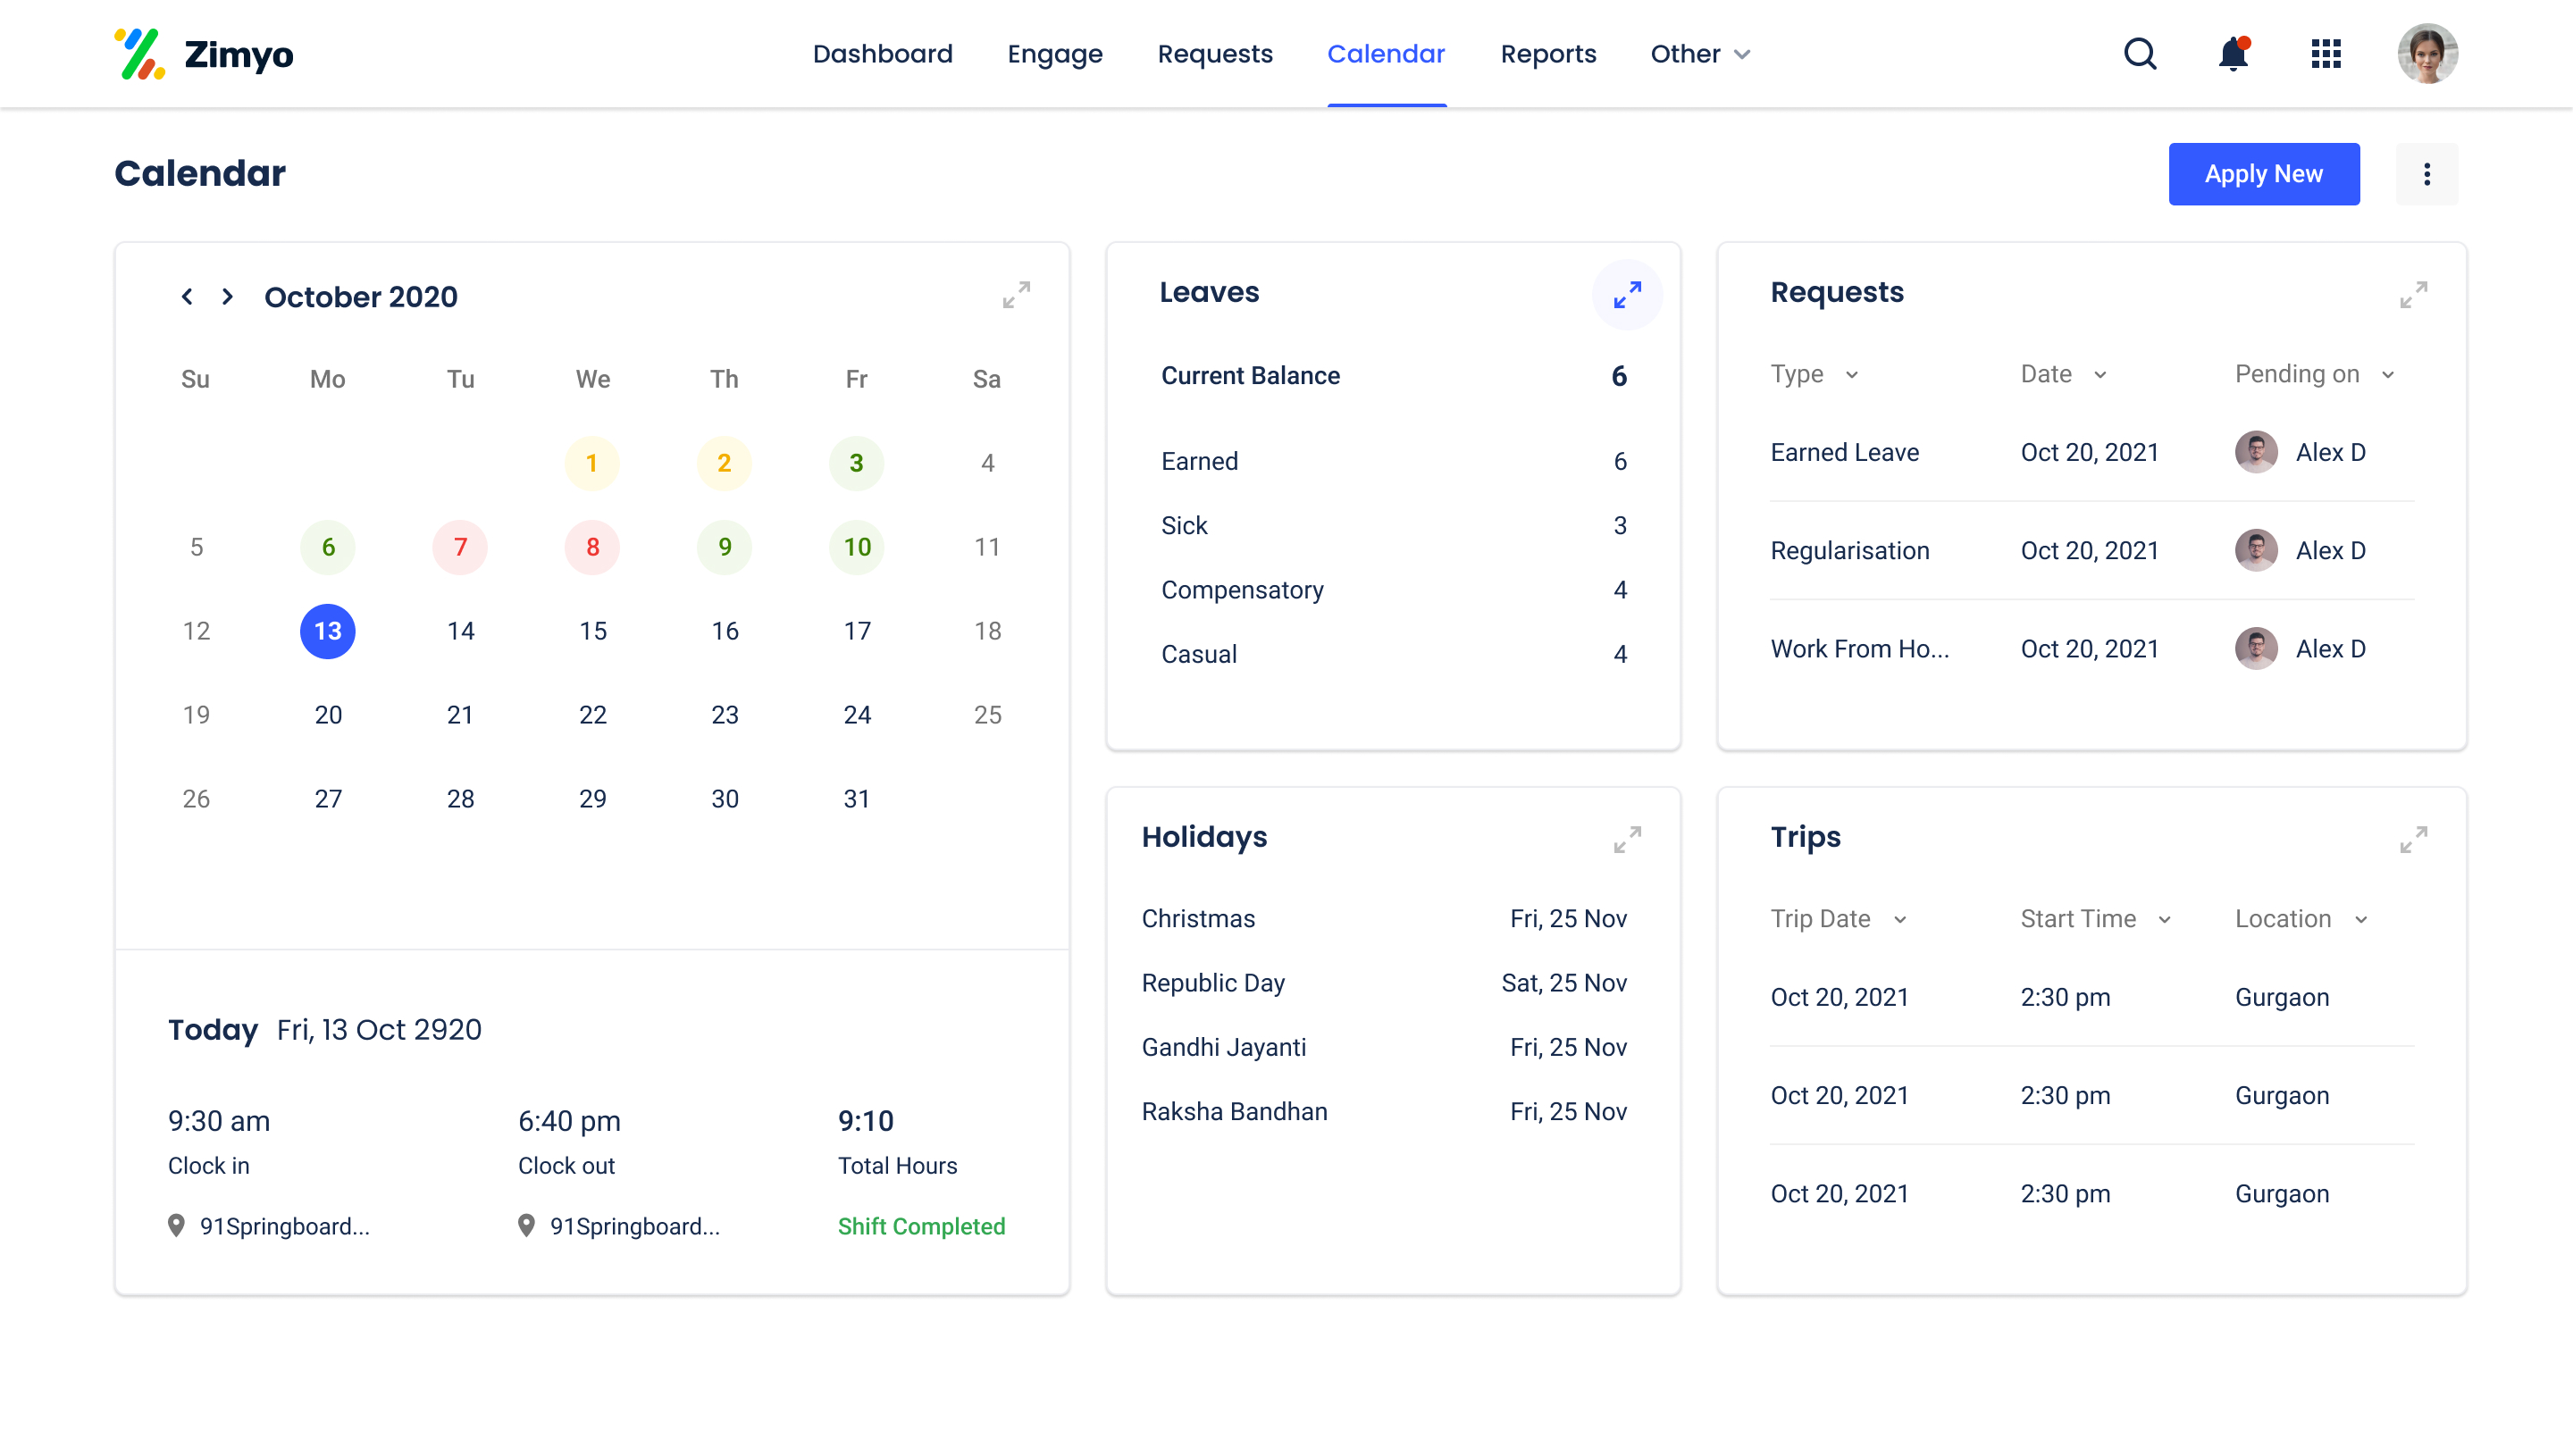Open the Other menu dropdown
The height and width of the screenshot is (1456, 2573).
tap(1700, 54)
